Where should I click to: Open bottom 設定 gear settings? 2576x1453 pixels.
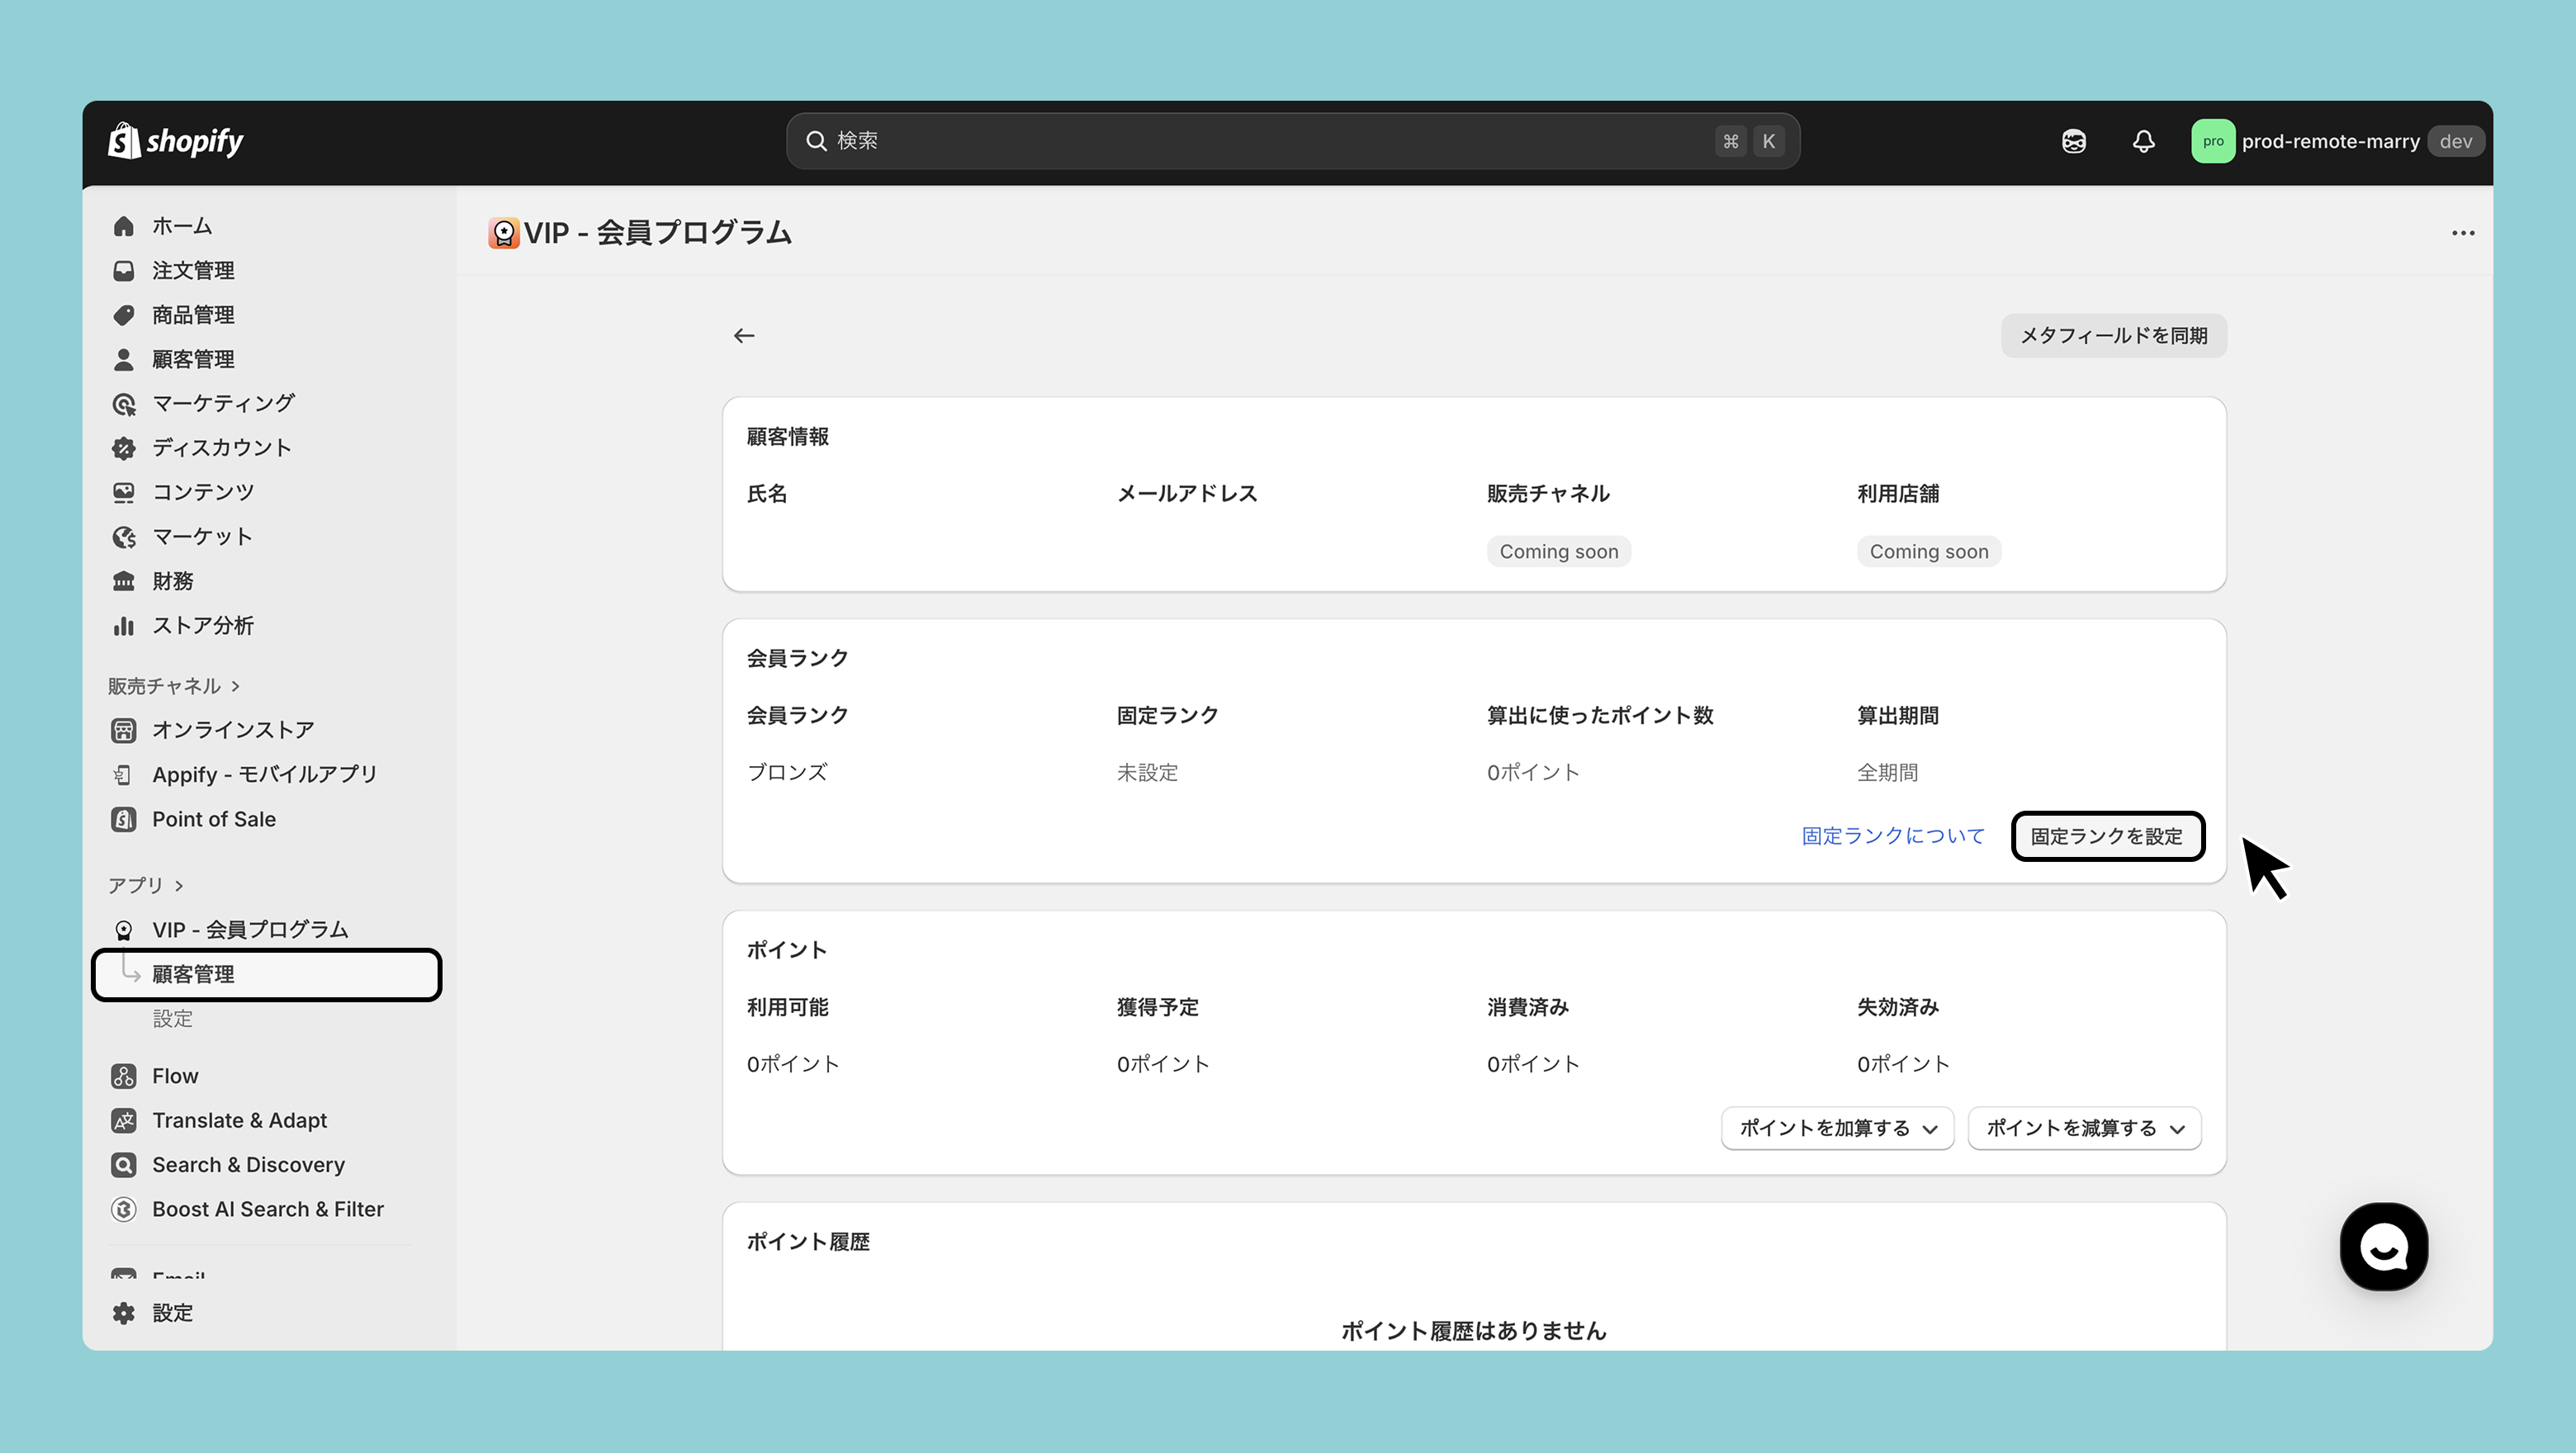(171, 1313)
